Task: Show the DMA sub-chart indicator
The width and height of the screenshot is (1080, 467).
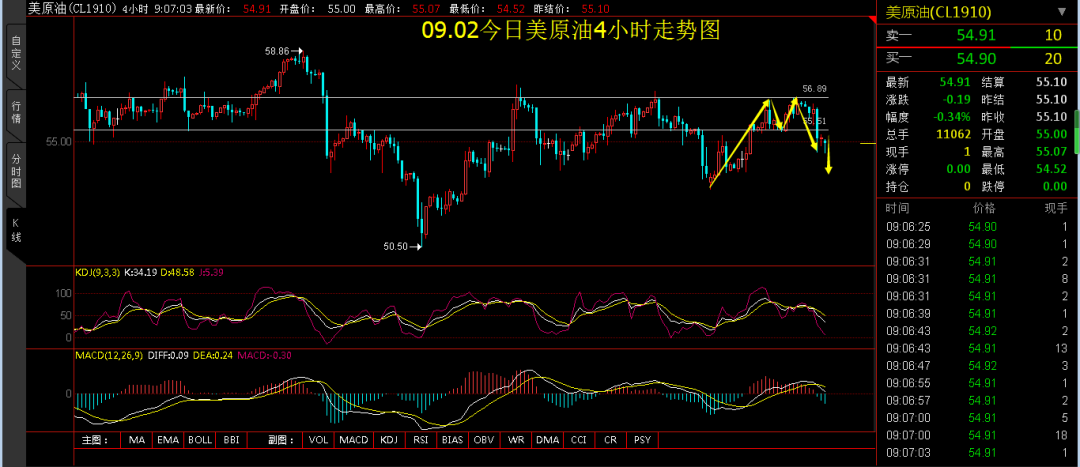Action: coord(548,439)
